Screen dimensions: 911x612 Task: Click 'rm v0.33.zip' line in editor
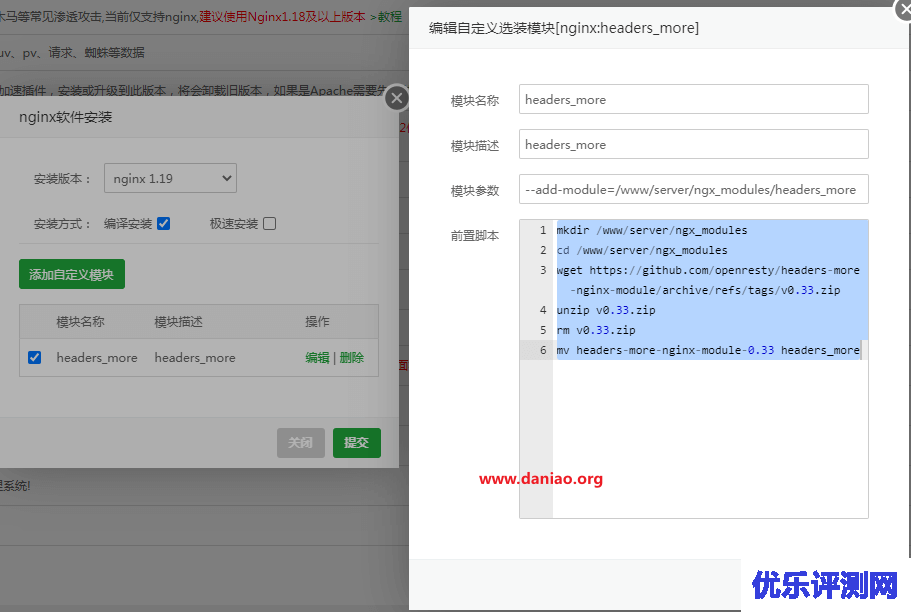click(x=596, y=330)
